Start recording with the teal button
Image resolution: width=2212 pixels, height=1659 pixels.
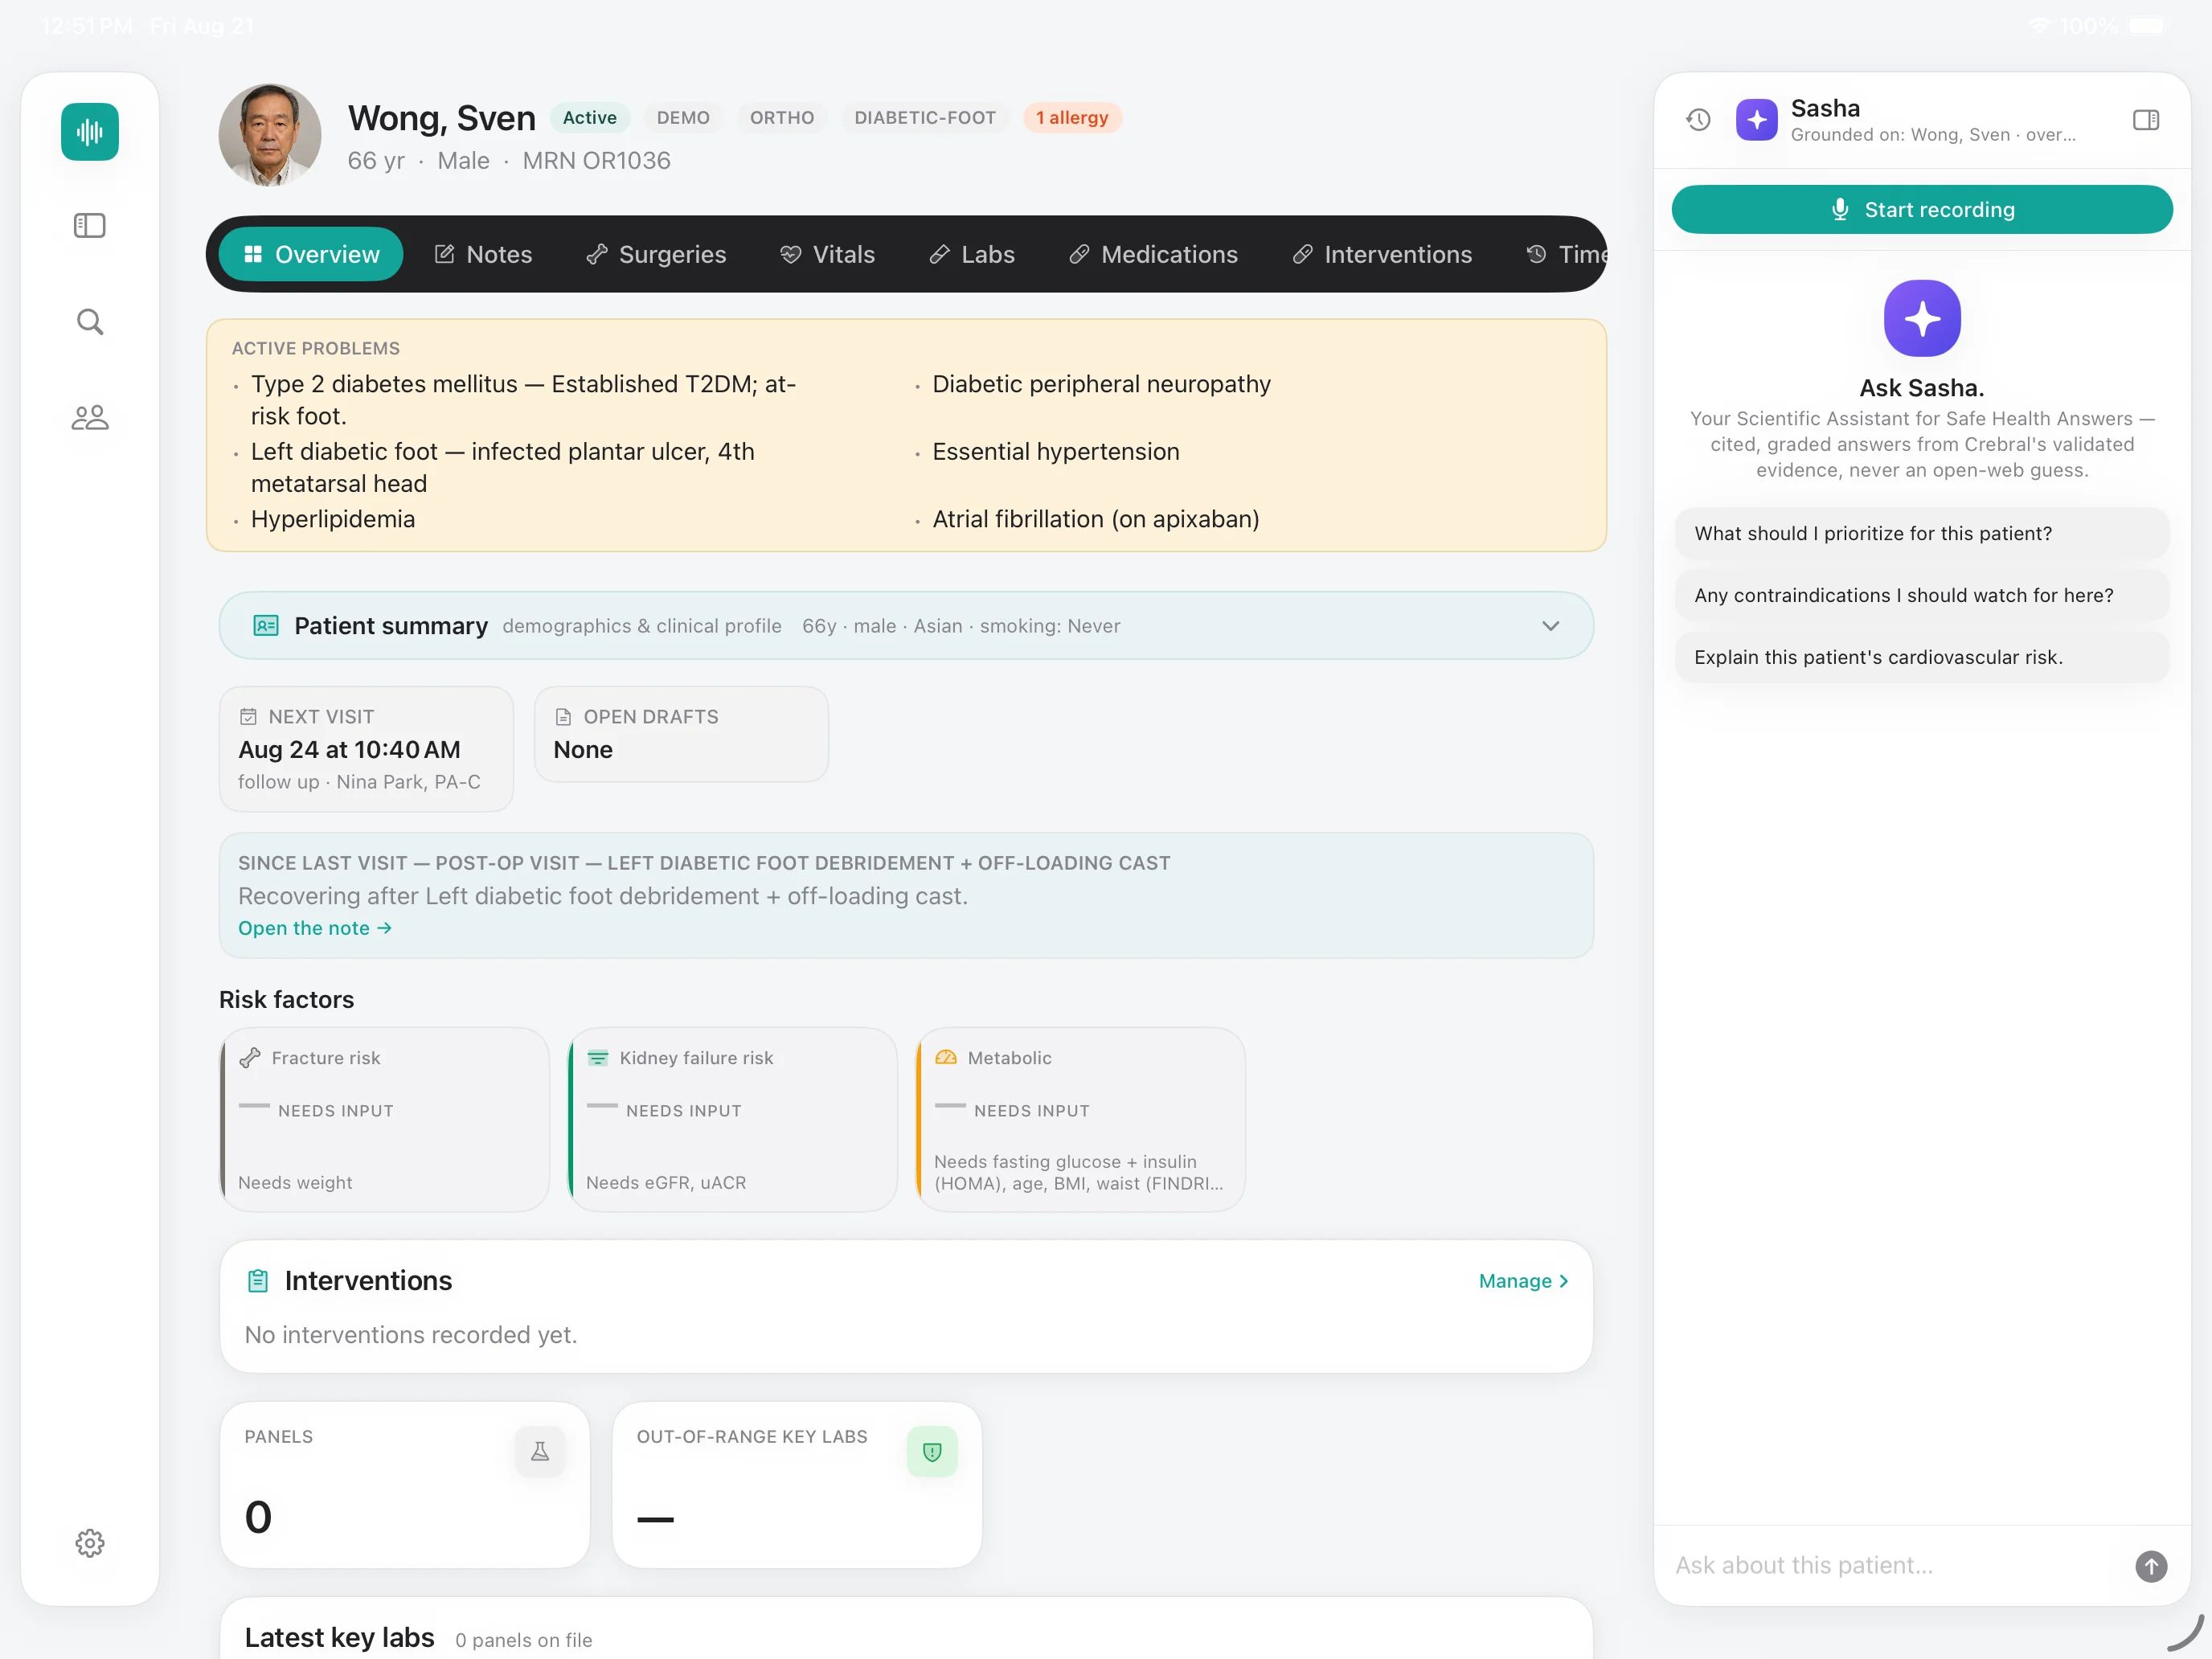pyautogui.click(x=1922, y=210)
